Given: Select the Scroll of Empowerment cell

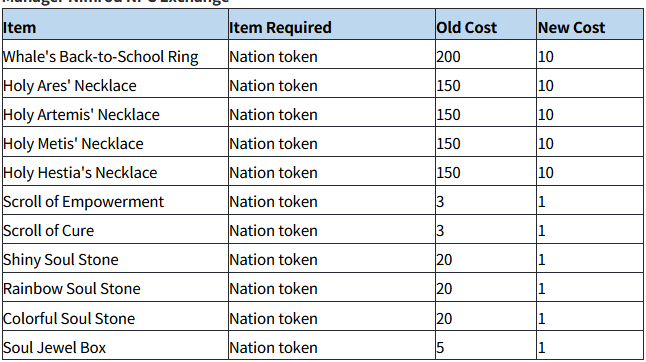Looking at the screenshot, I should (x=115, y=200).
